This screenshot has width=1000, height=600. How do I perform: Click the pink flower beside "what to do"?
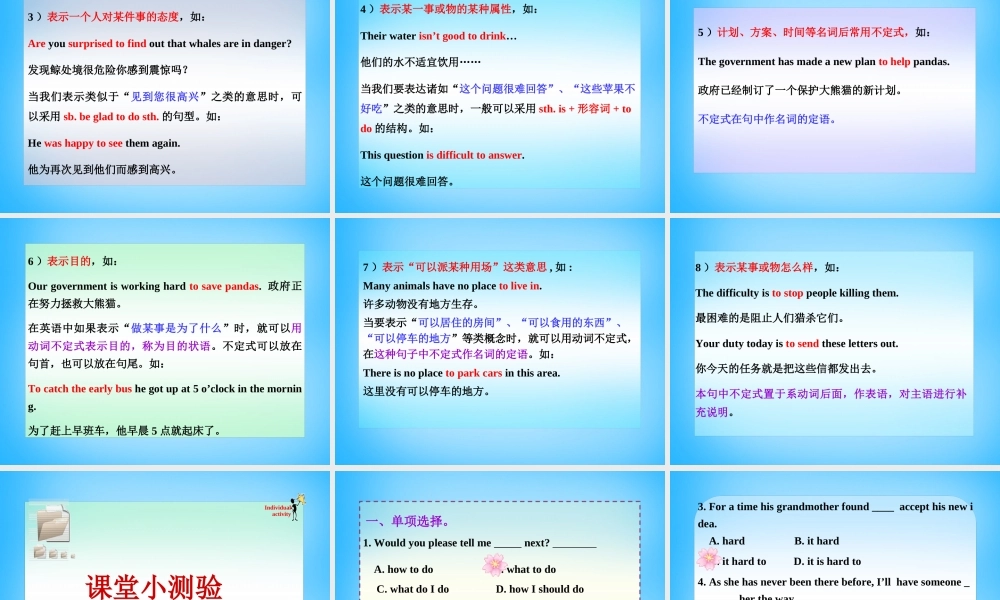[x=496, y=564]
